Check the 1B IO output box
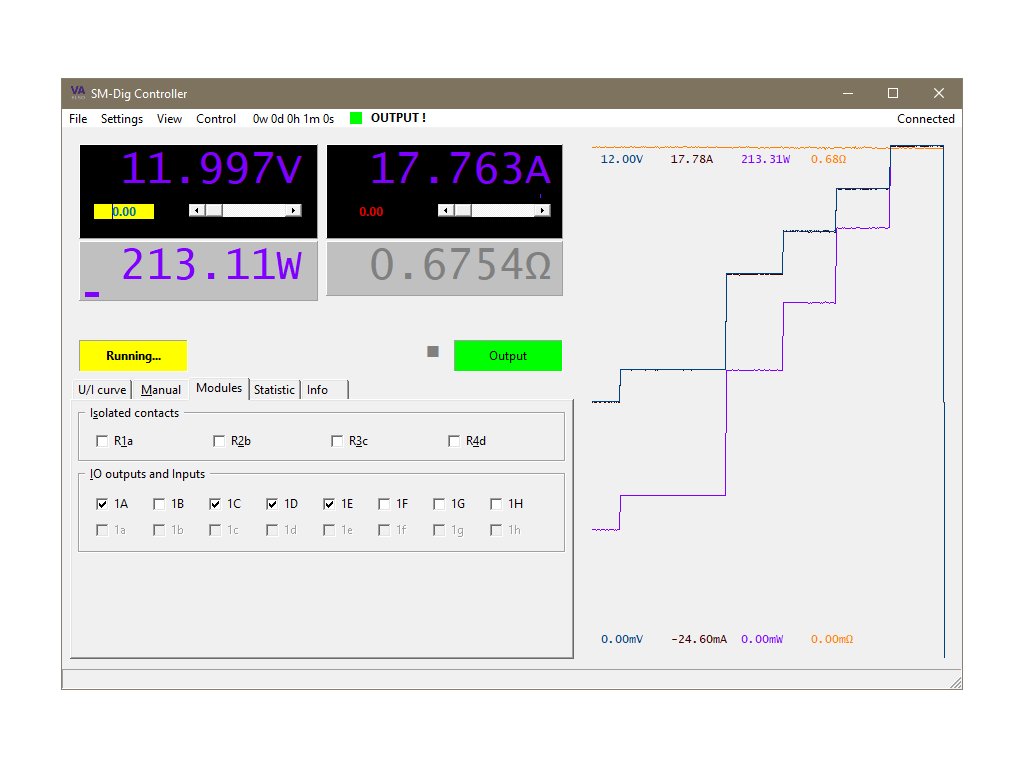The height and width of the screenshot is (768, 1024). [x=159, y=504]
